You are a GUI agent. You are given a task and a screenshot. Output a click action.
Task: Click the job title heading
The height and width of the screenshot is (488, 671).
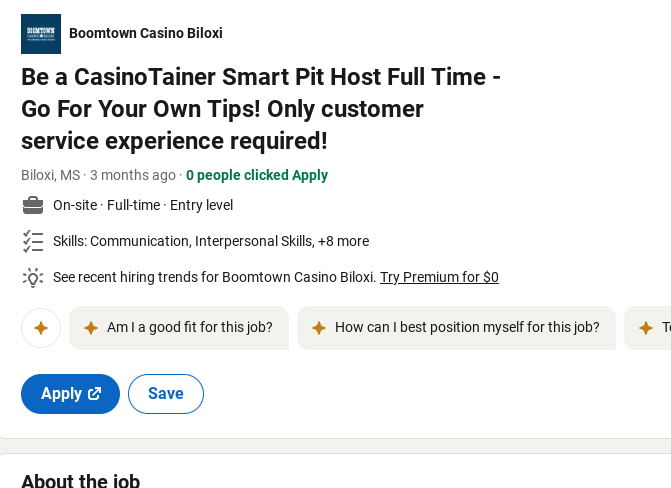tap(261, 109)
